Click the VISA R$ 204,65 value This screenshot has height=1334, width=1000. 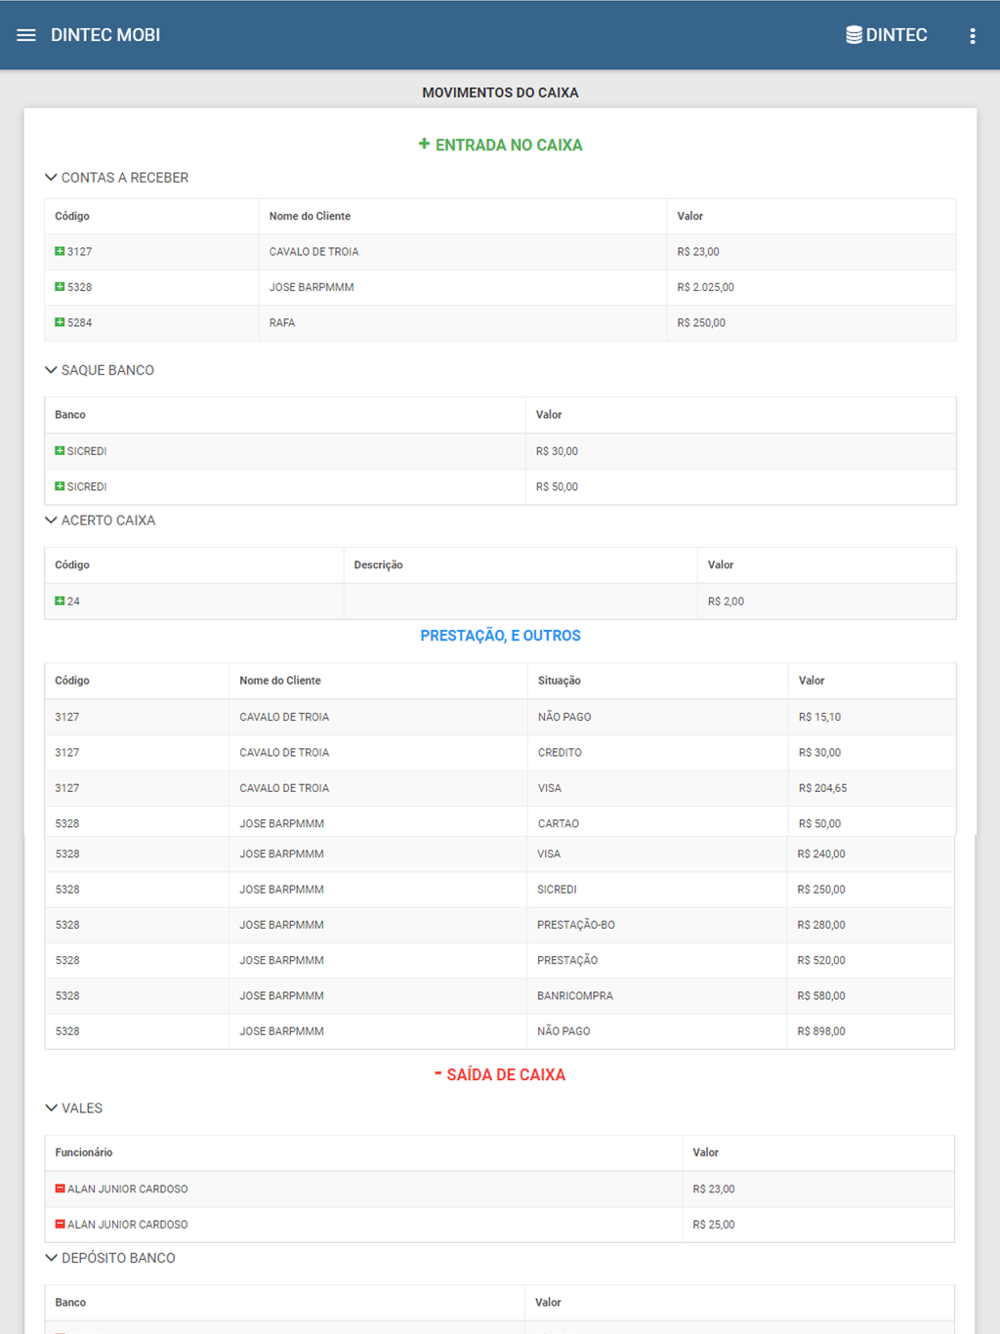822,788
